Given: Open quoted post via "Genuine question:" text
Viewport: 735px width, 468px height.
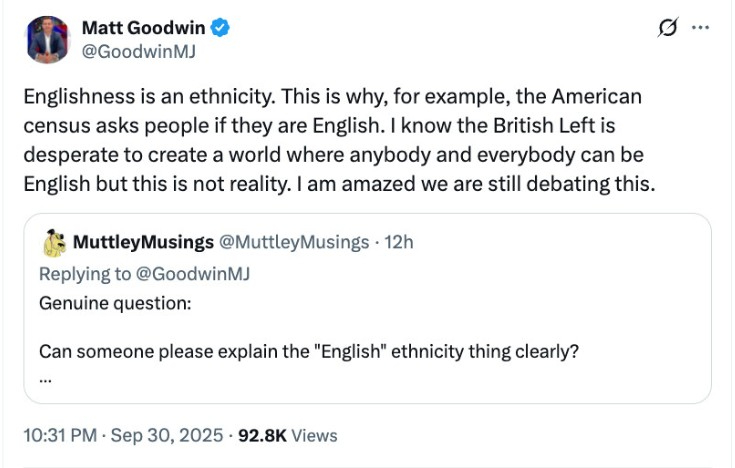Looking at the screenshot, I should [x=115, y=304].
